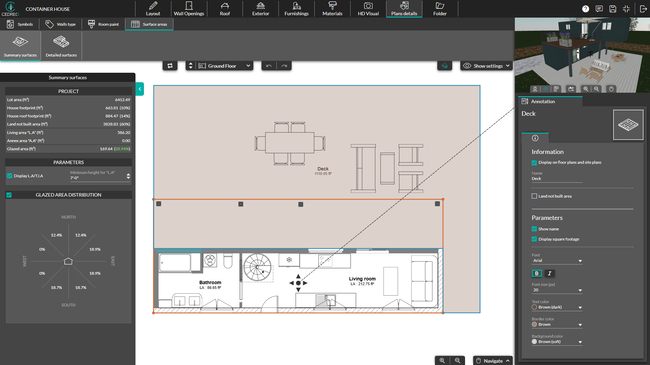650x365 pixels.
Task: Select the Walls type sub-tab
Action: [61, 24]
